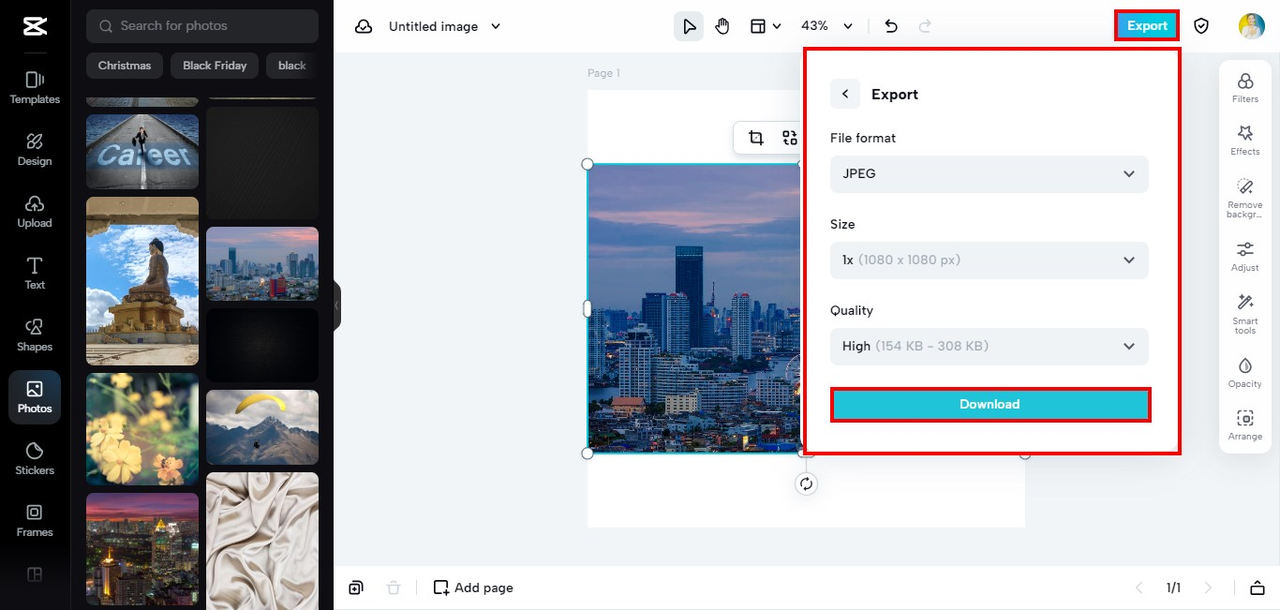Open the user profile avatar
The height and width of the screenshot is (610, 1280).
[x=1251, y=26]
